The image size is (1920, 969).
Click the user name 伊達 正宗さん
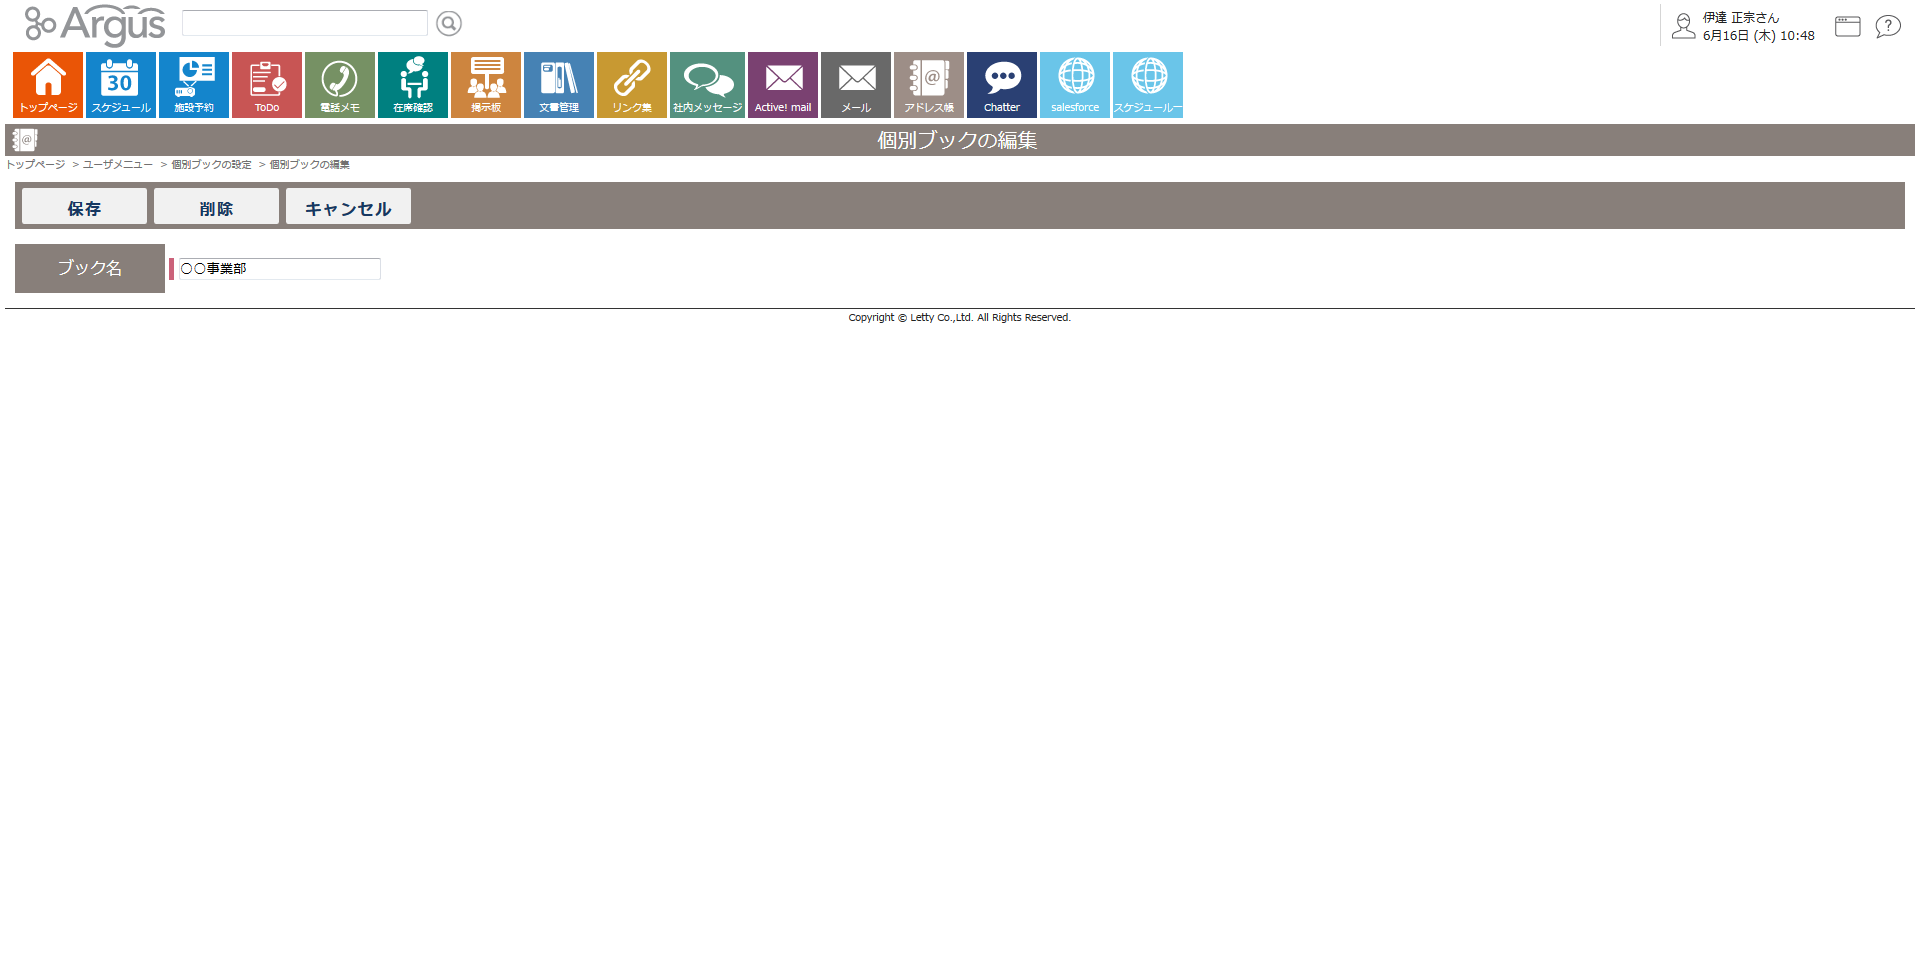point(1741,18)
